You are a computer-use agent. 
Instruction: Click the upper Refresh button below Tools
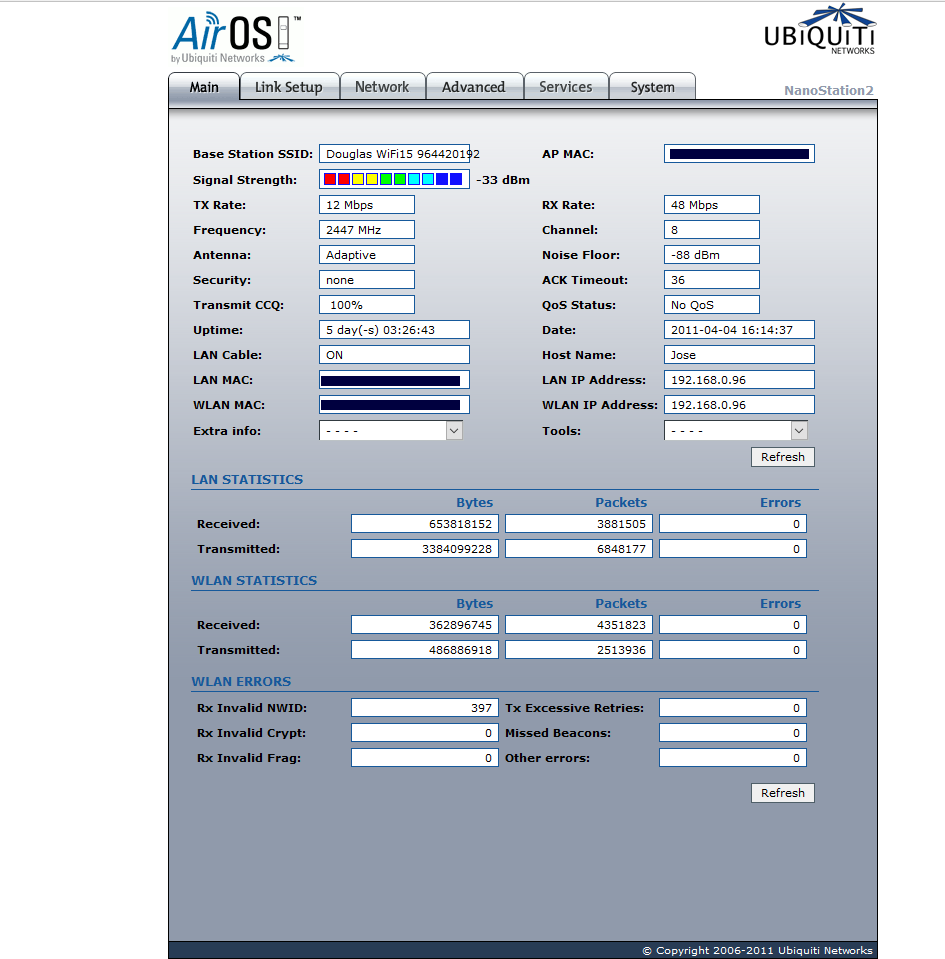coord(782,457)
